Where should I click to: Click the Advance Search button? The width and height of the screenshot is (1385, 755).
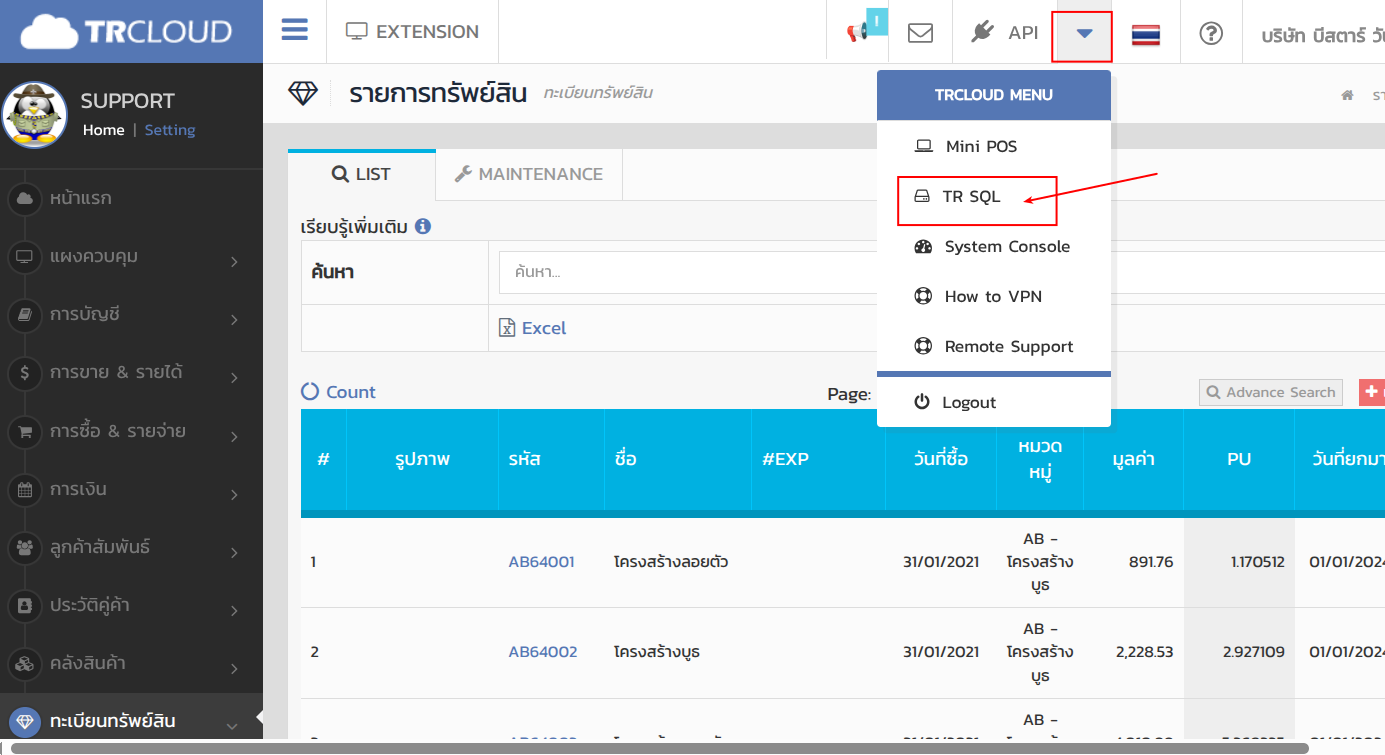click(1270, 392)
